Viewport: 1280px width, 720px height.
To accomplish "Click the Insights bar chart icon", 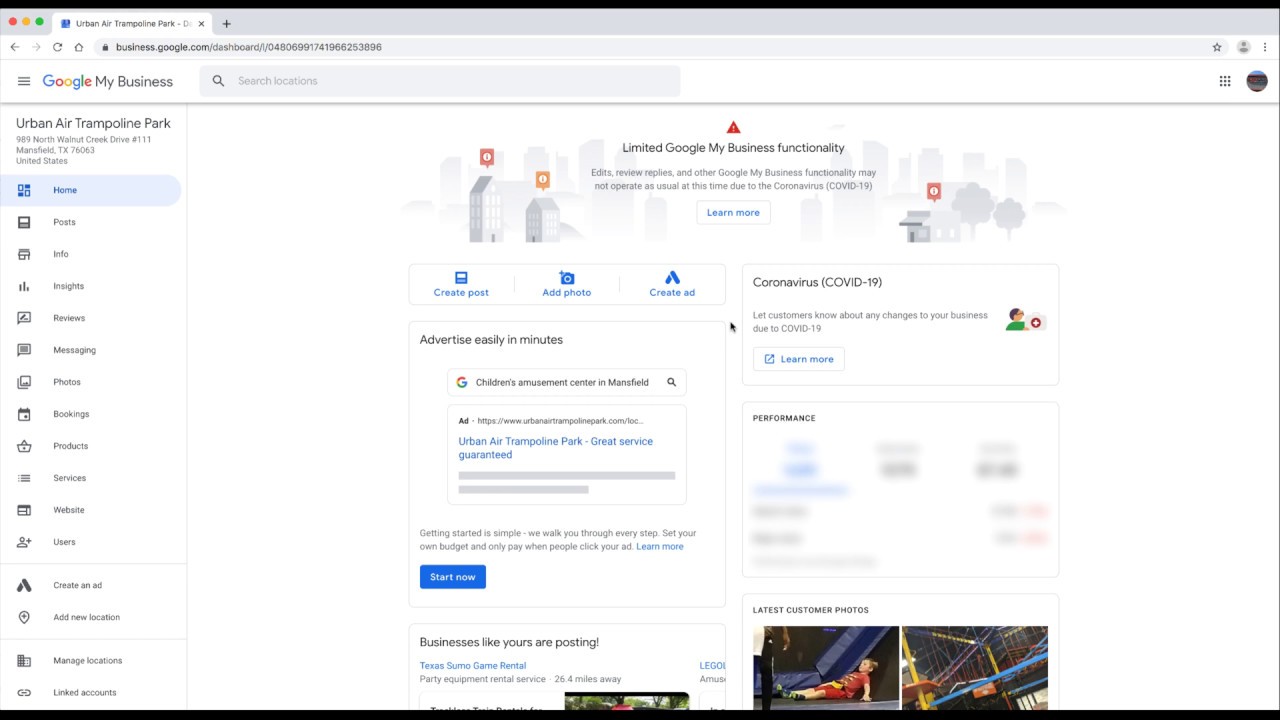I will coord(24,286).
